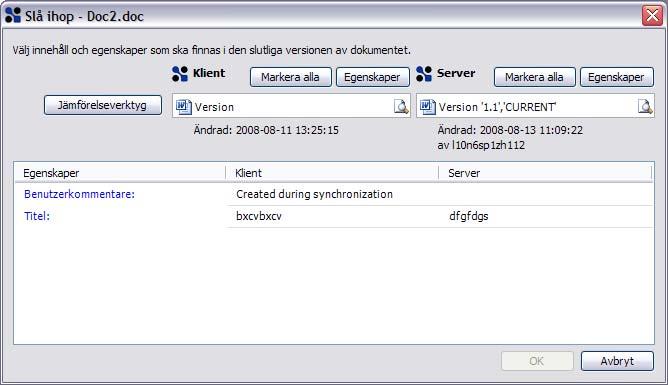Select the Klient Version field
The image size is (668, 385).
pyautogui.click(x=291, y=106)
